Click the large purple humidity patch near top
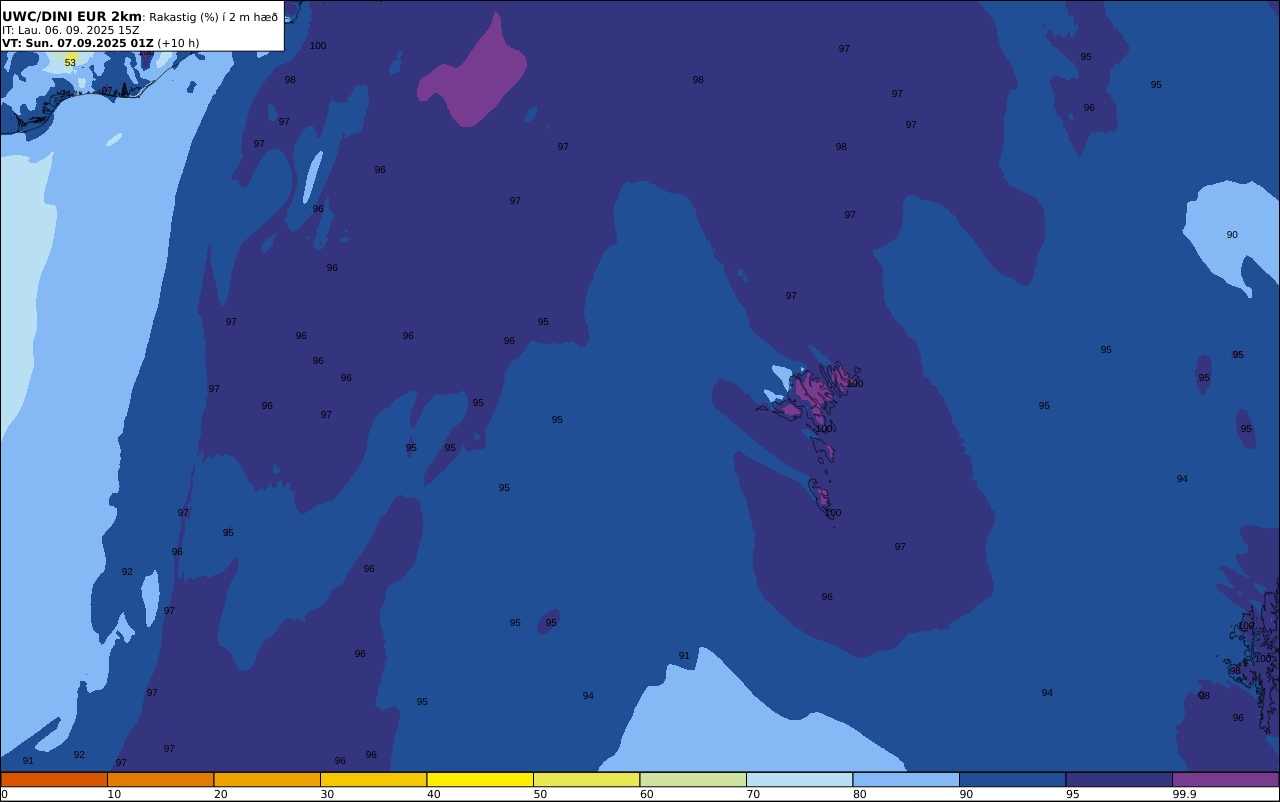 475,78
